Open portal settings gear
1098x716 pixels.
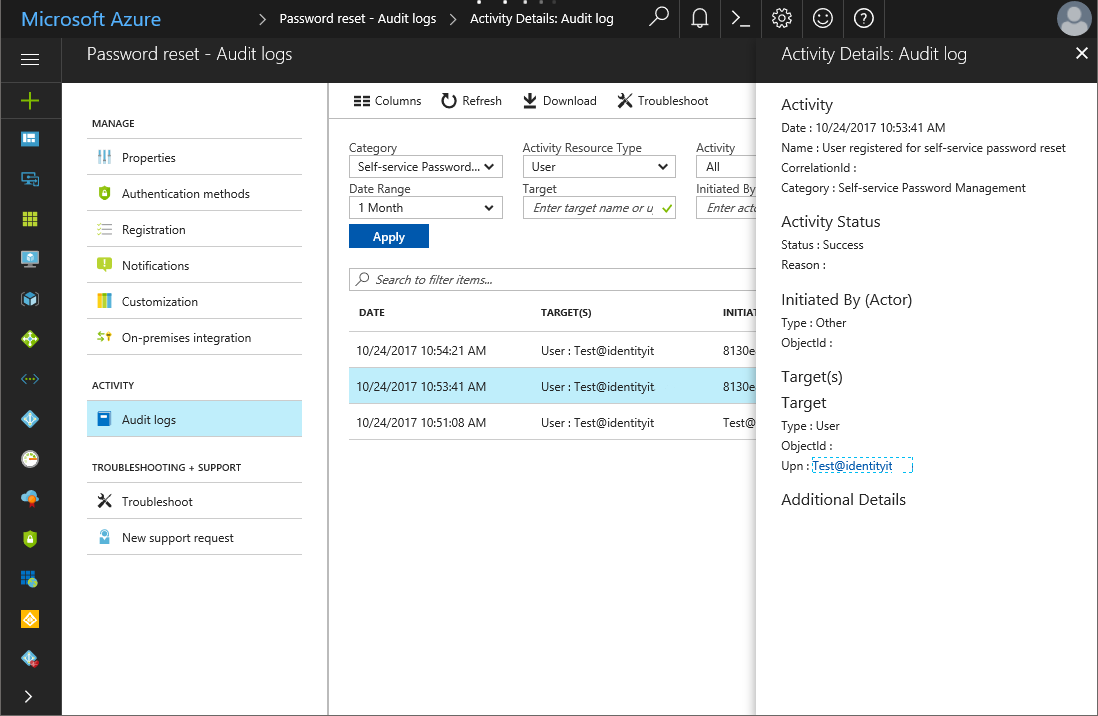pyautogui.click(x=782, y=18)
